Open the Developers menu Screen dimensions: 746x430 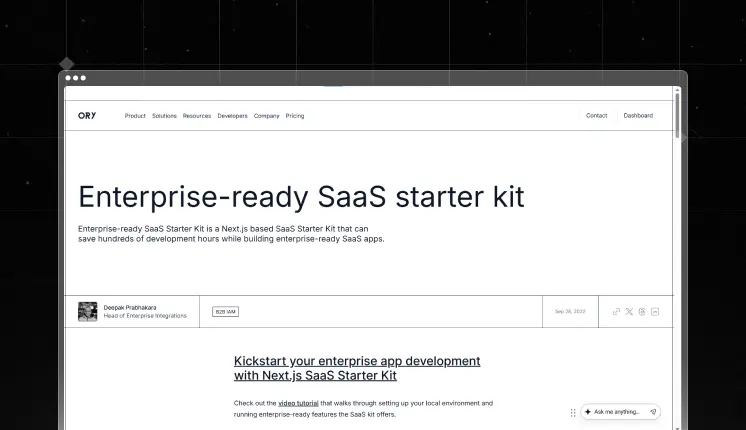point(232,116)
